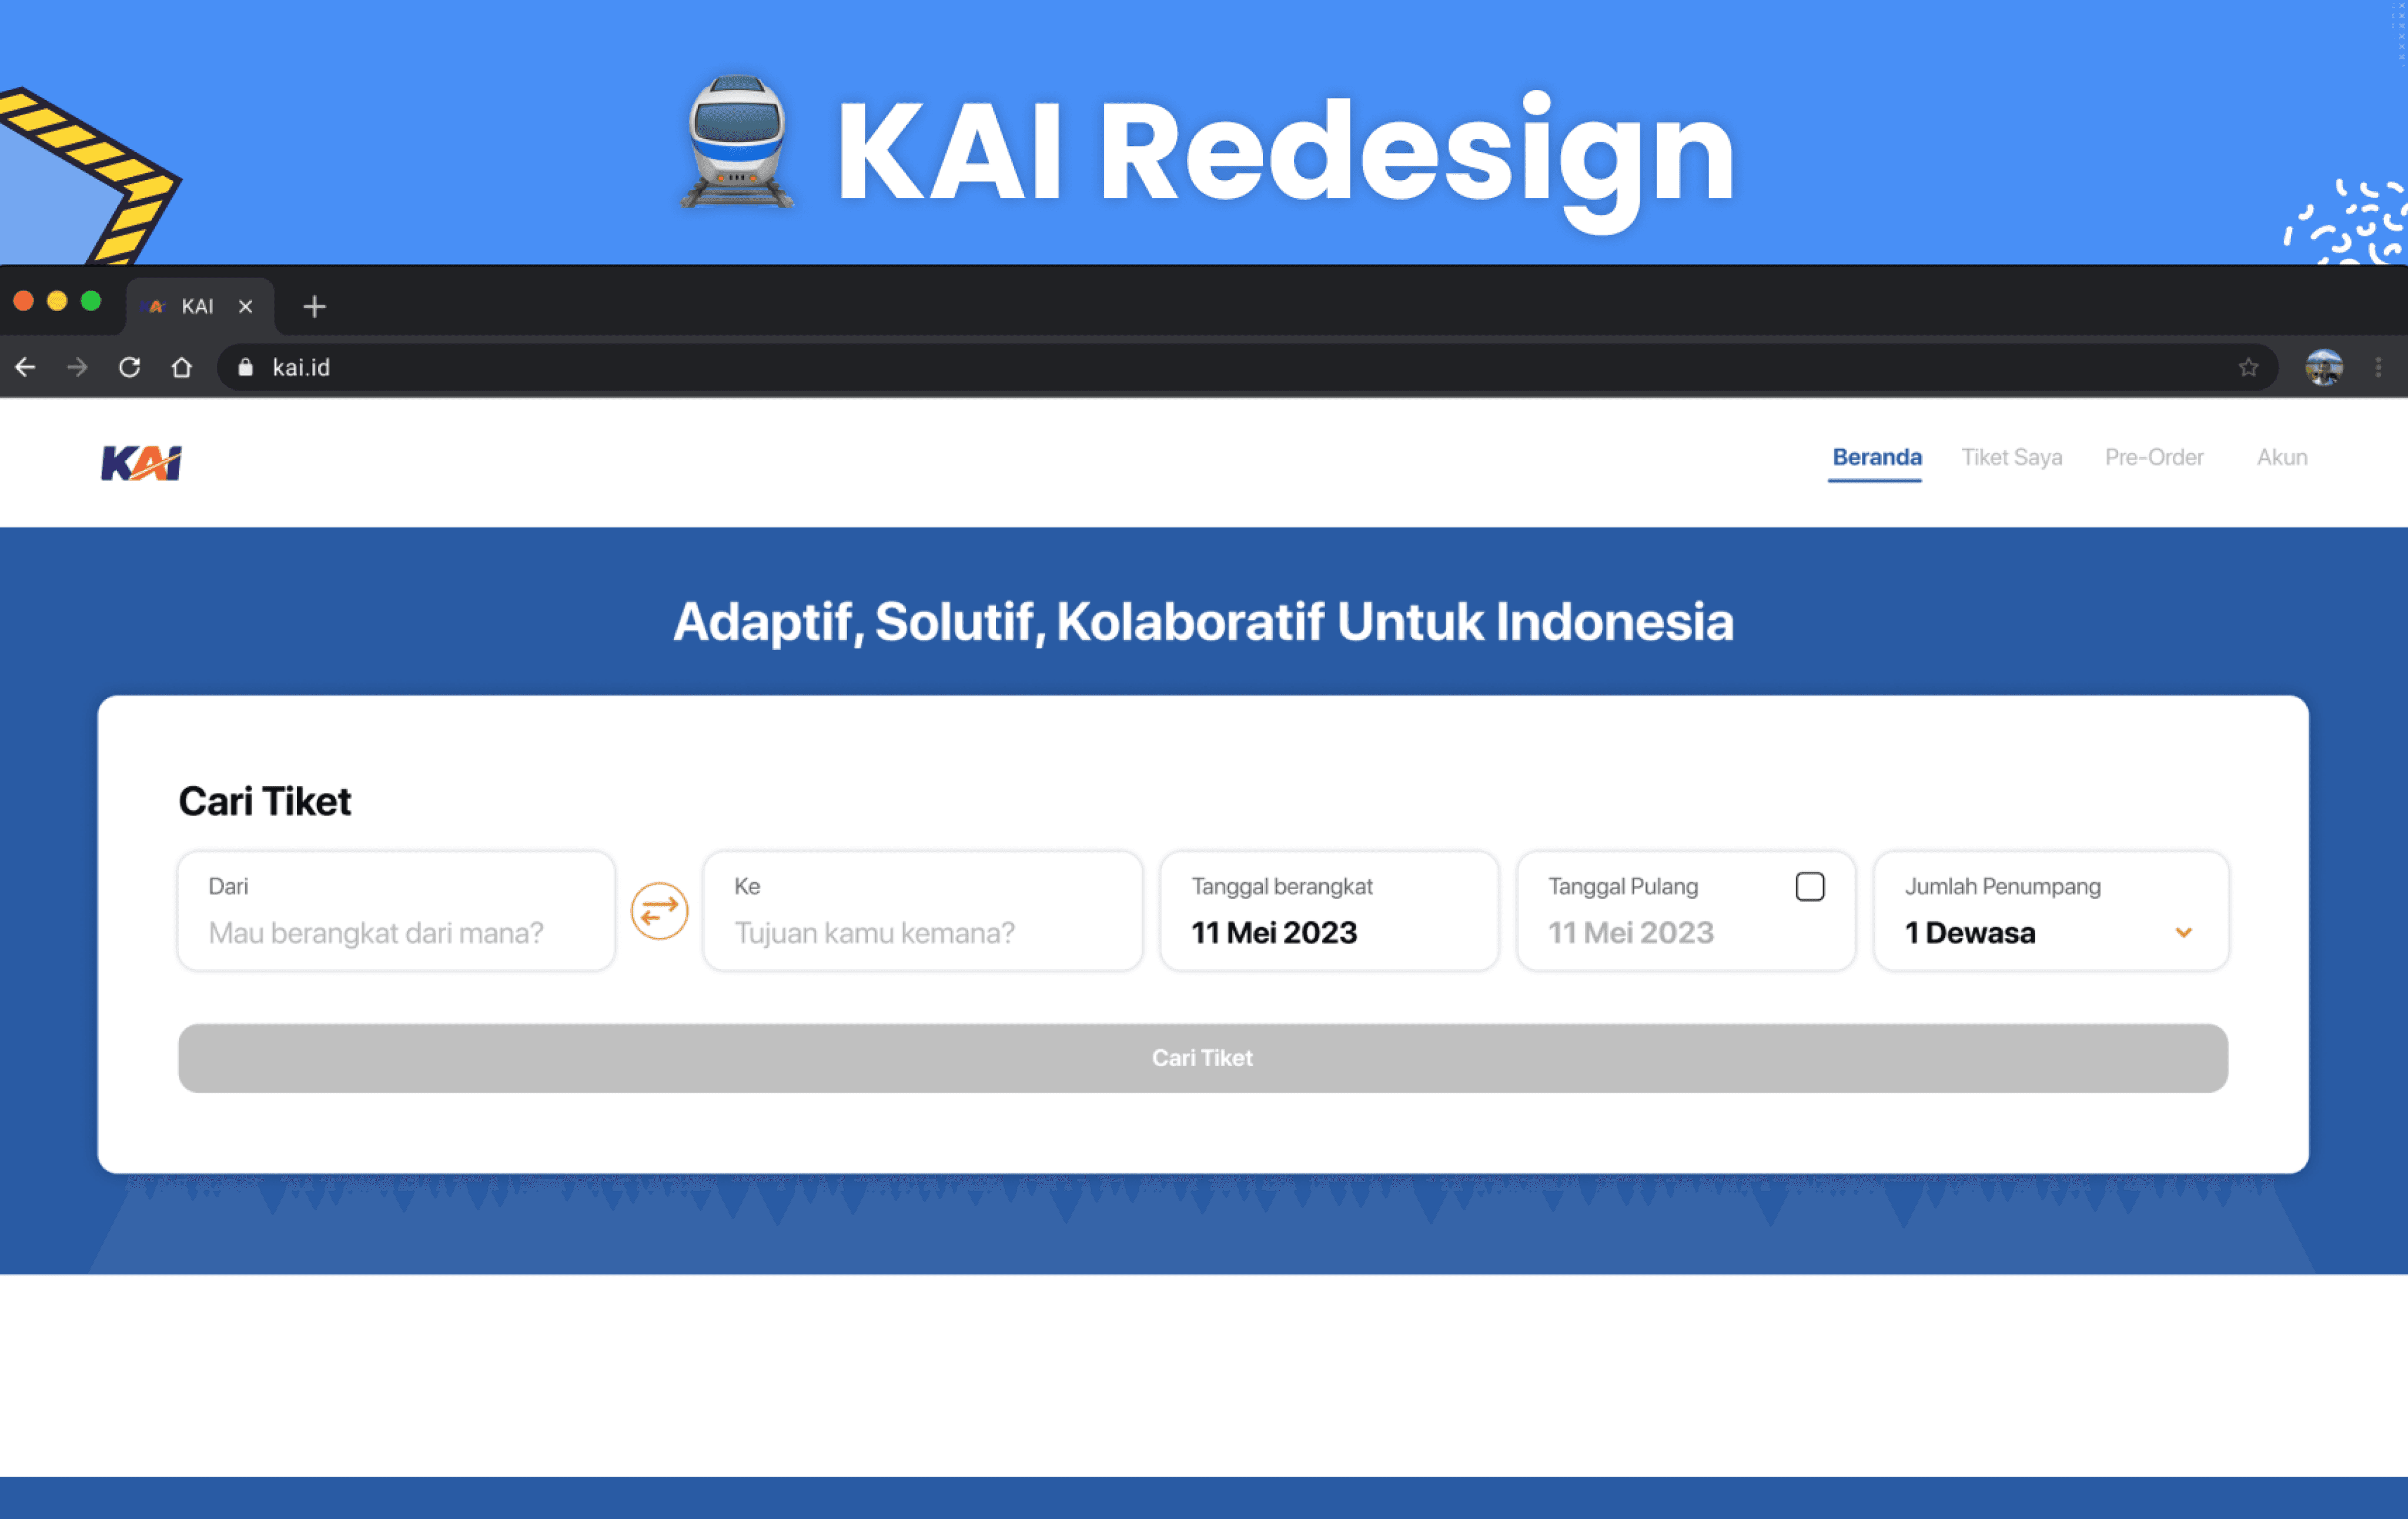The image size is (2408, 1519).
Task: Click the browser forward arrow
Action: (77, 368)
